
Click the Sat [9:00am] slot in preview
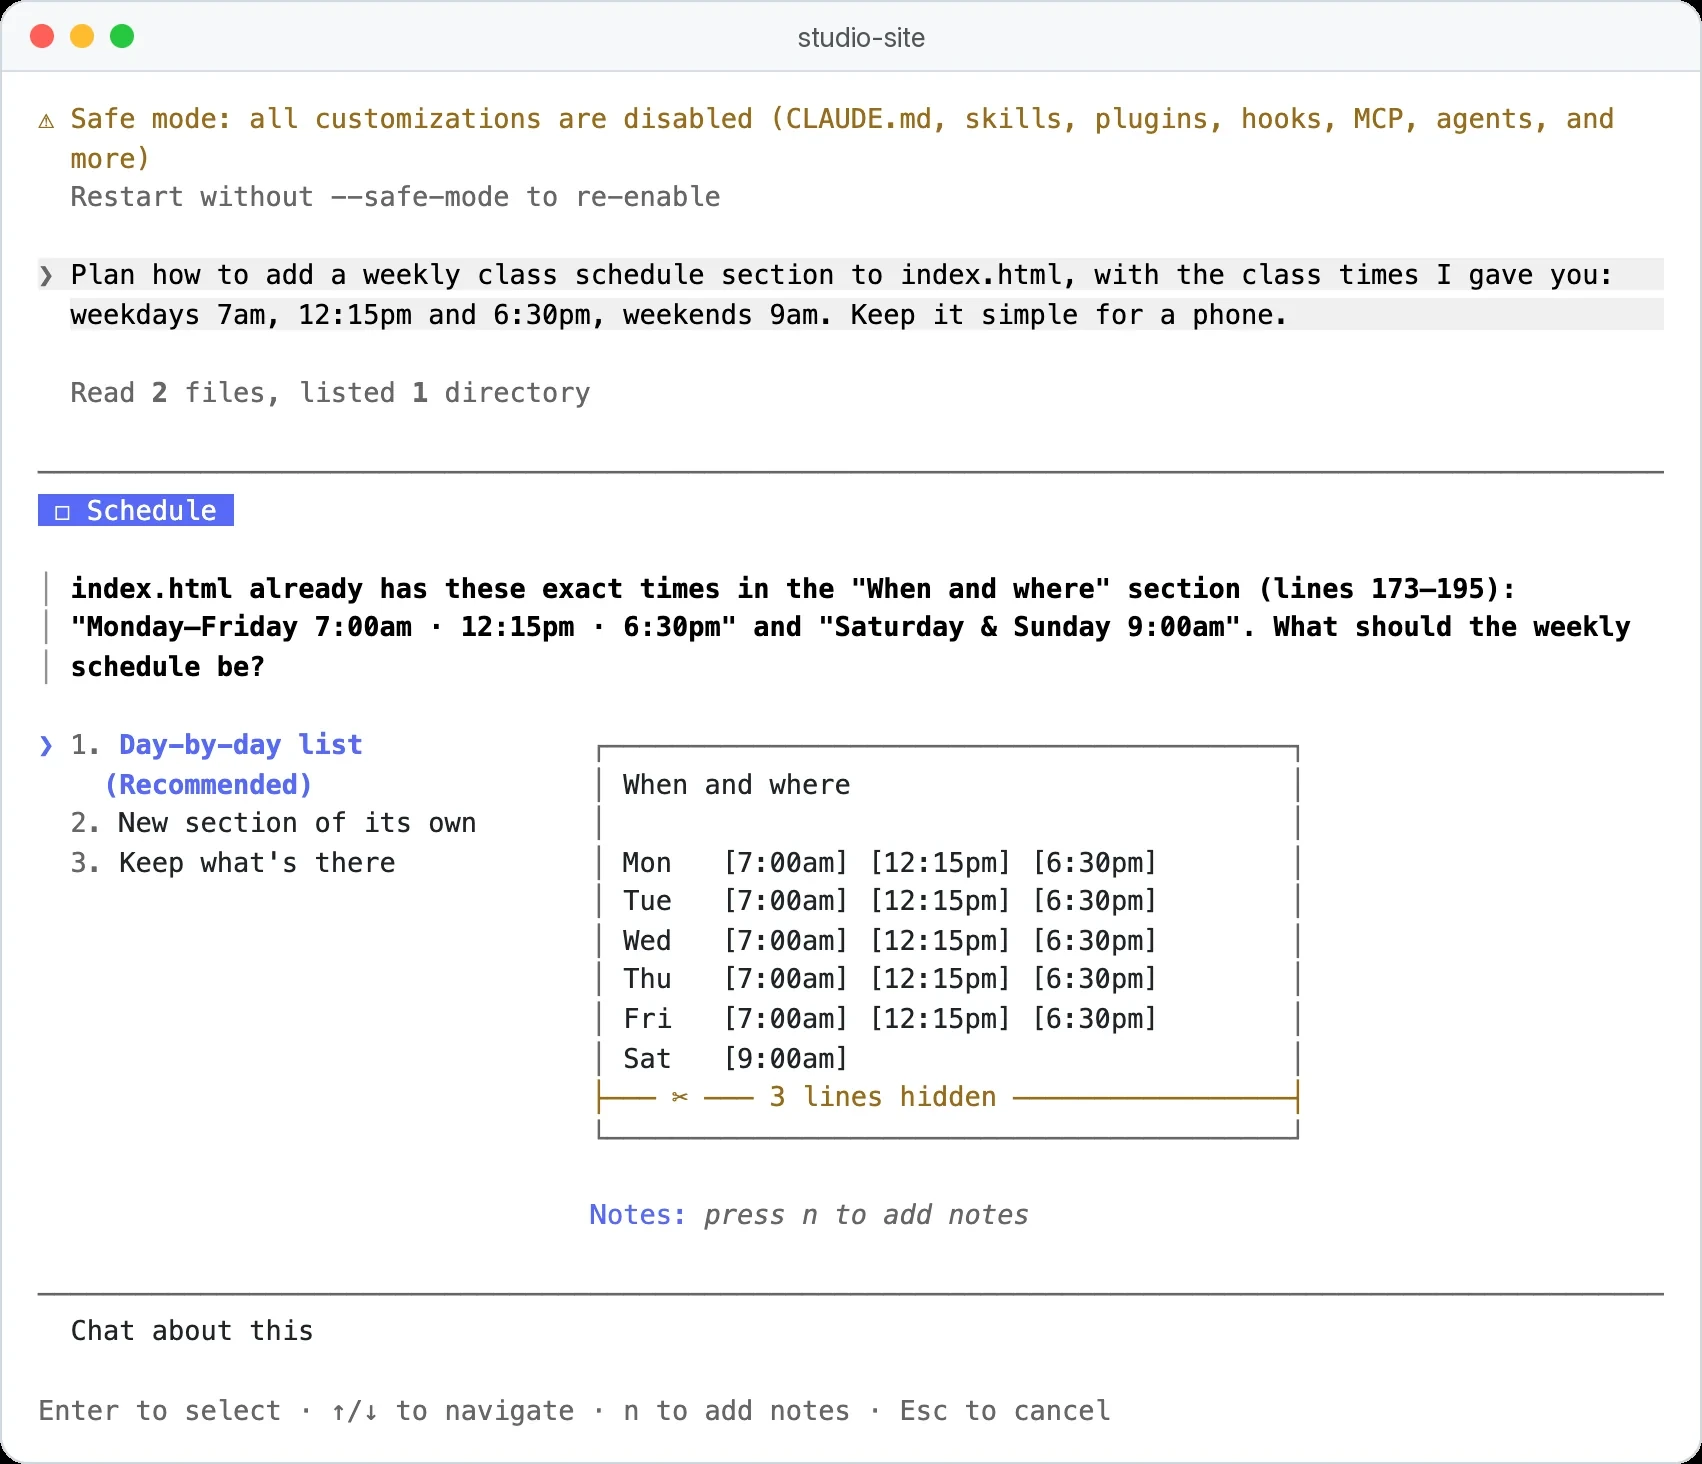(x=786, y=1058)
